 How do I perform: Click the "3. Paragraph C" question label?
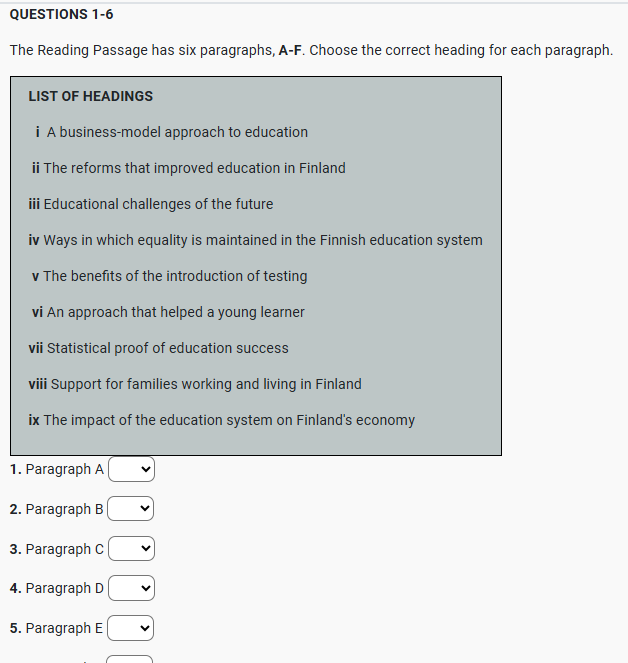[57, 549]
